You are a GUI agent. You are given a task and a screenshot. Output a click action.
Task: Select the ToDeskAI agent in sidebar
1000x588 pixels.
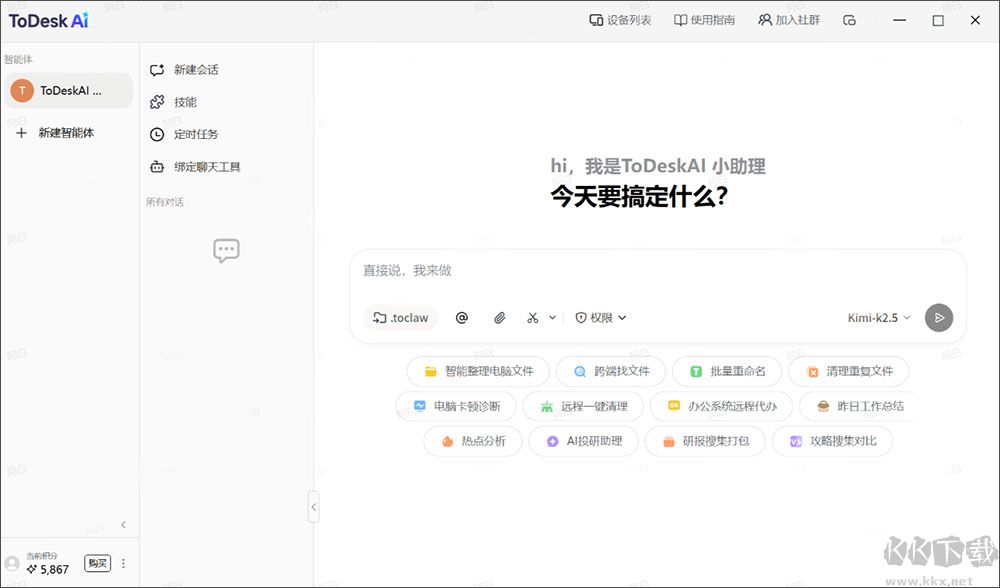point(68,91)
